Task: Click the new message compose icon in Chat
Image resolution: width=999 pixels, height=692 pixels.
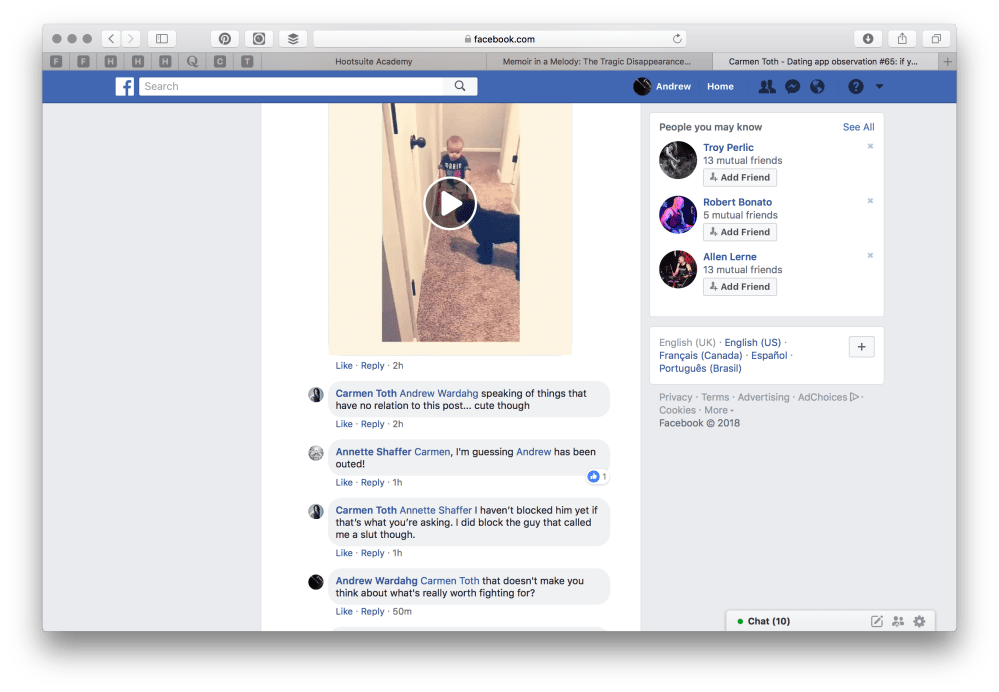Action: (x=877, y=621)
